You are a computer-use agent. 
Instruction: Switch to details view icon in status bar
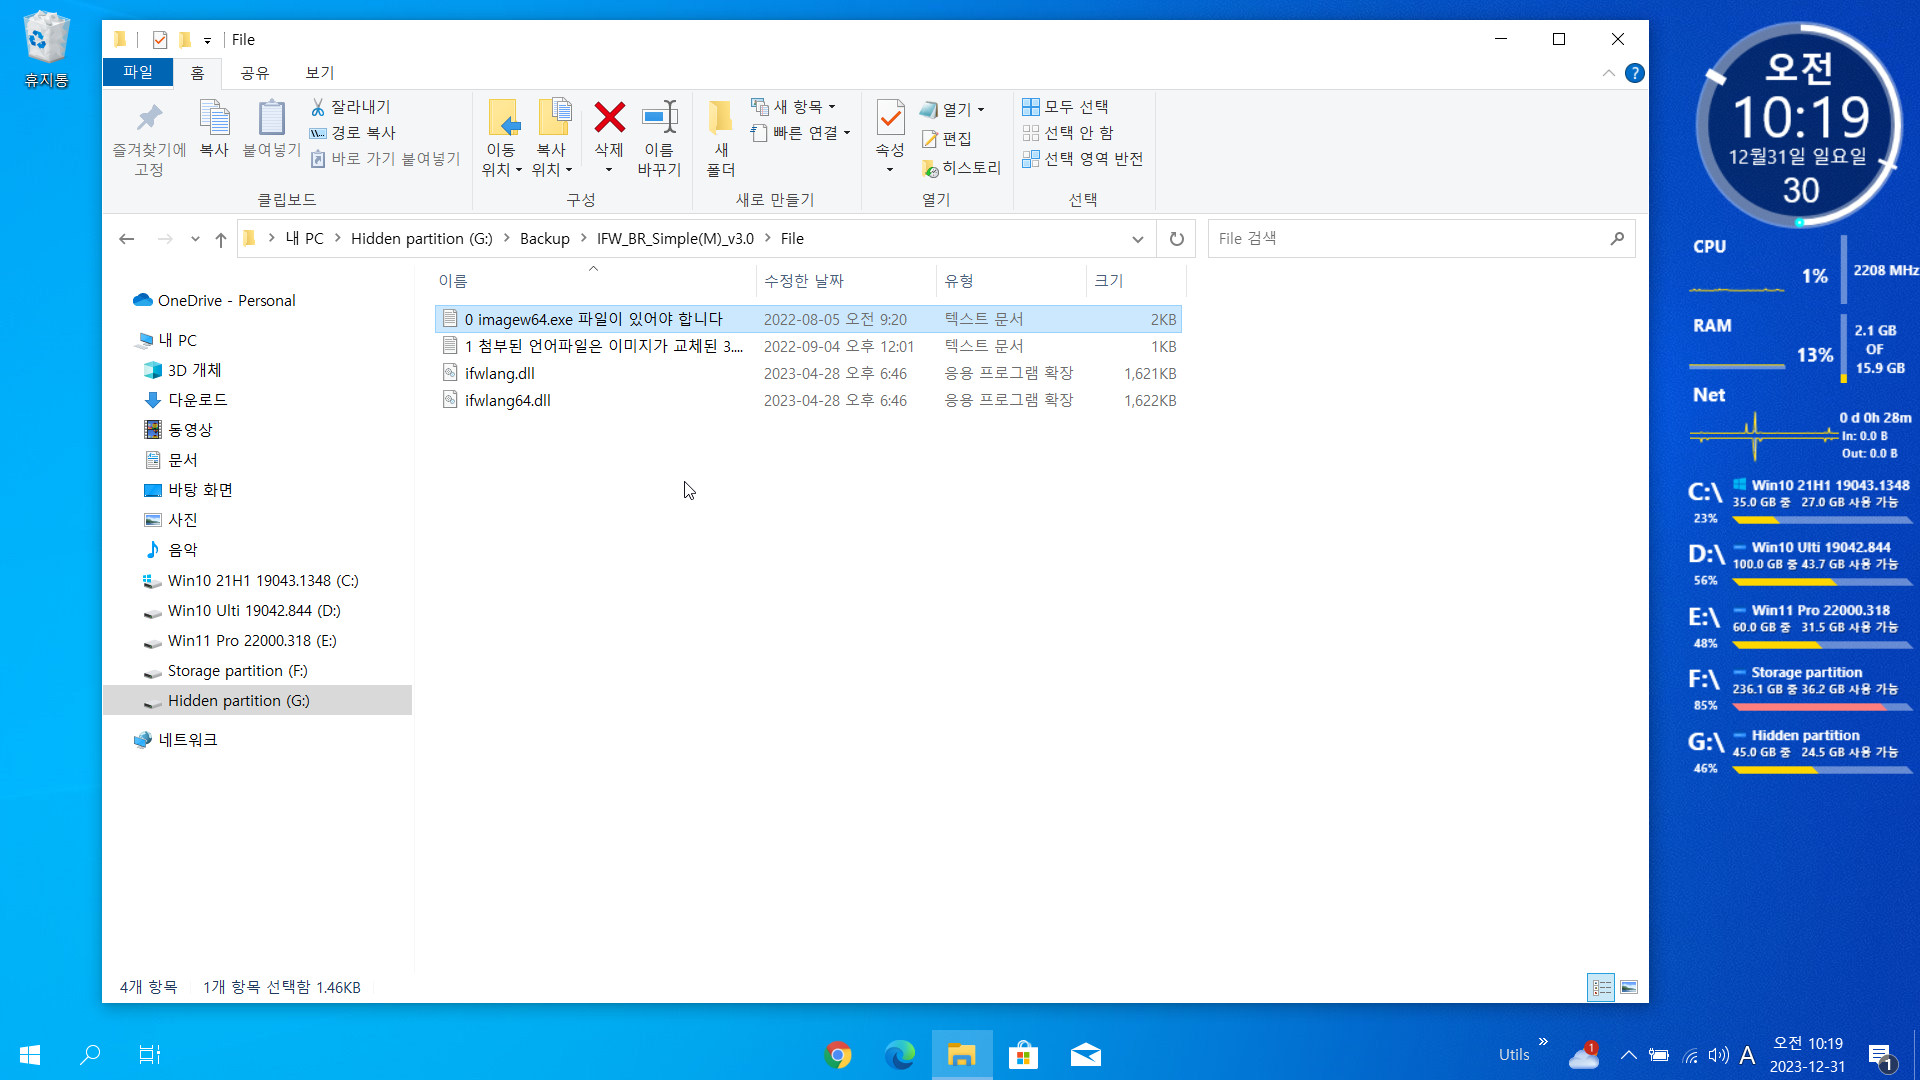point(1601,987)
